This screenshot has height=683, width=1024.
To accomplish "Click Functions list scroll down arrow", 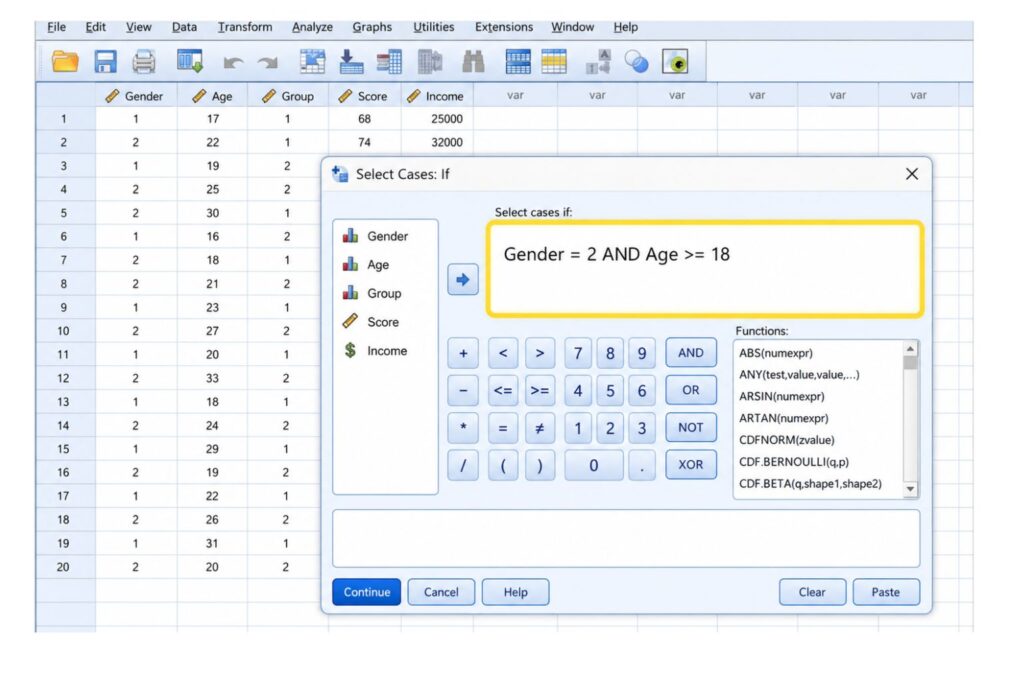I will point(910,489).
